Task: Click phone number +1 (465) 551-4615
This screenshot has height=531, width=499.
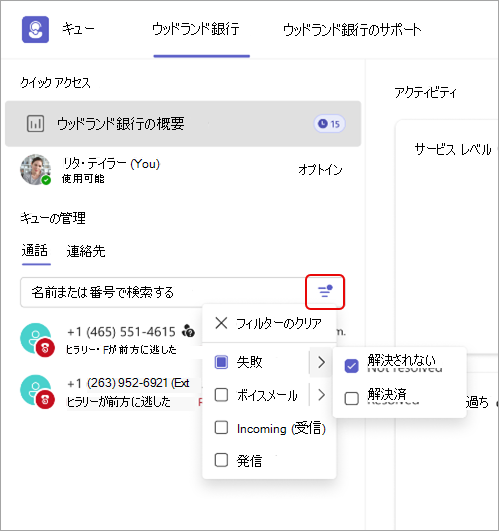Action: tap(122, 332)
